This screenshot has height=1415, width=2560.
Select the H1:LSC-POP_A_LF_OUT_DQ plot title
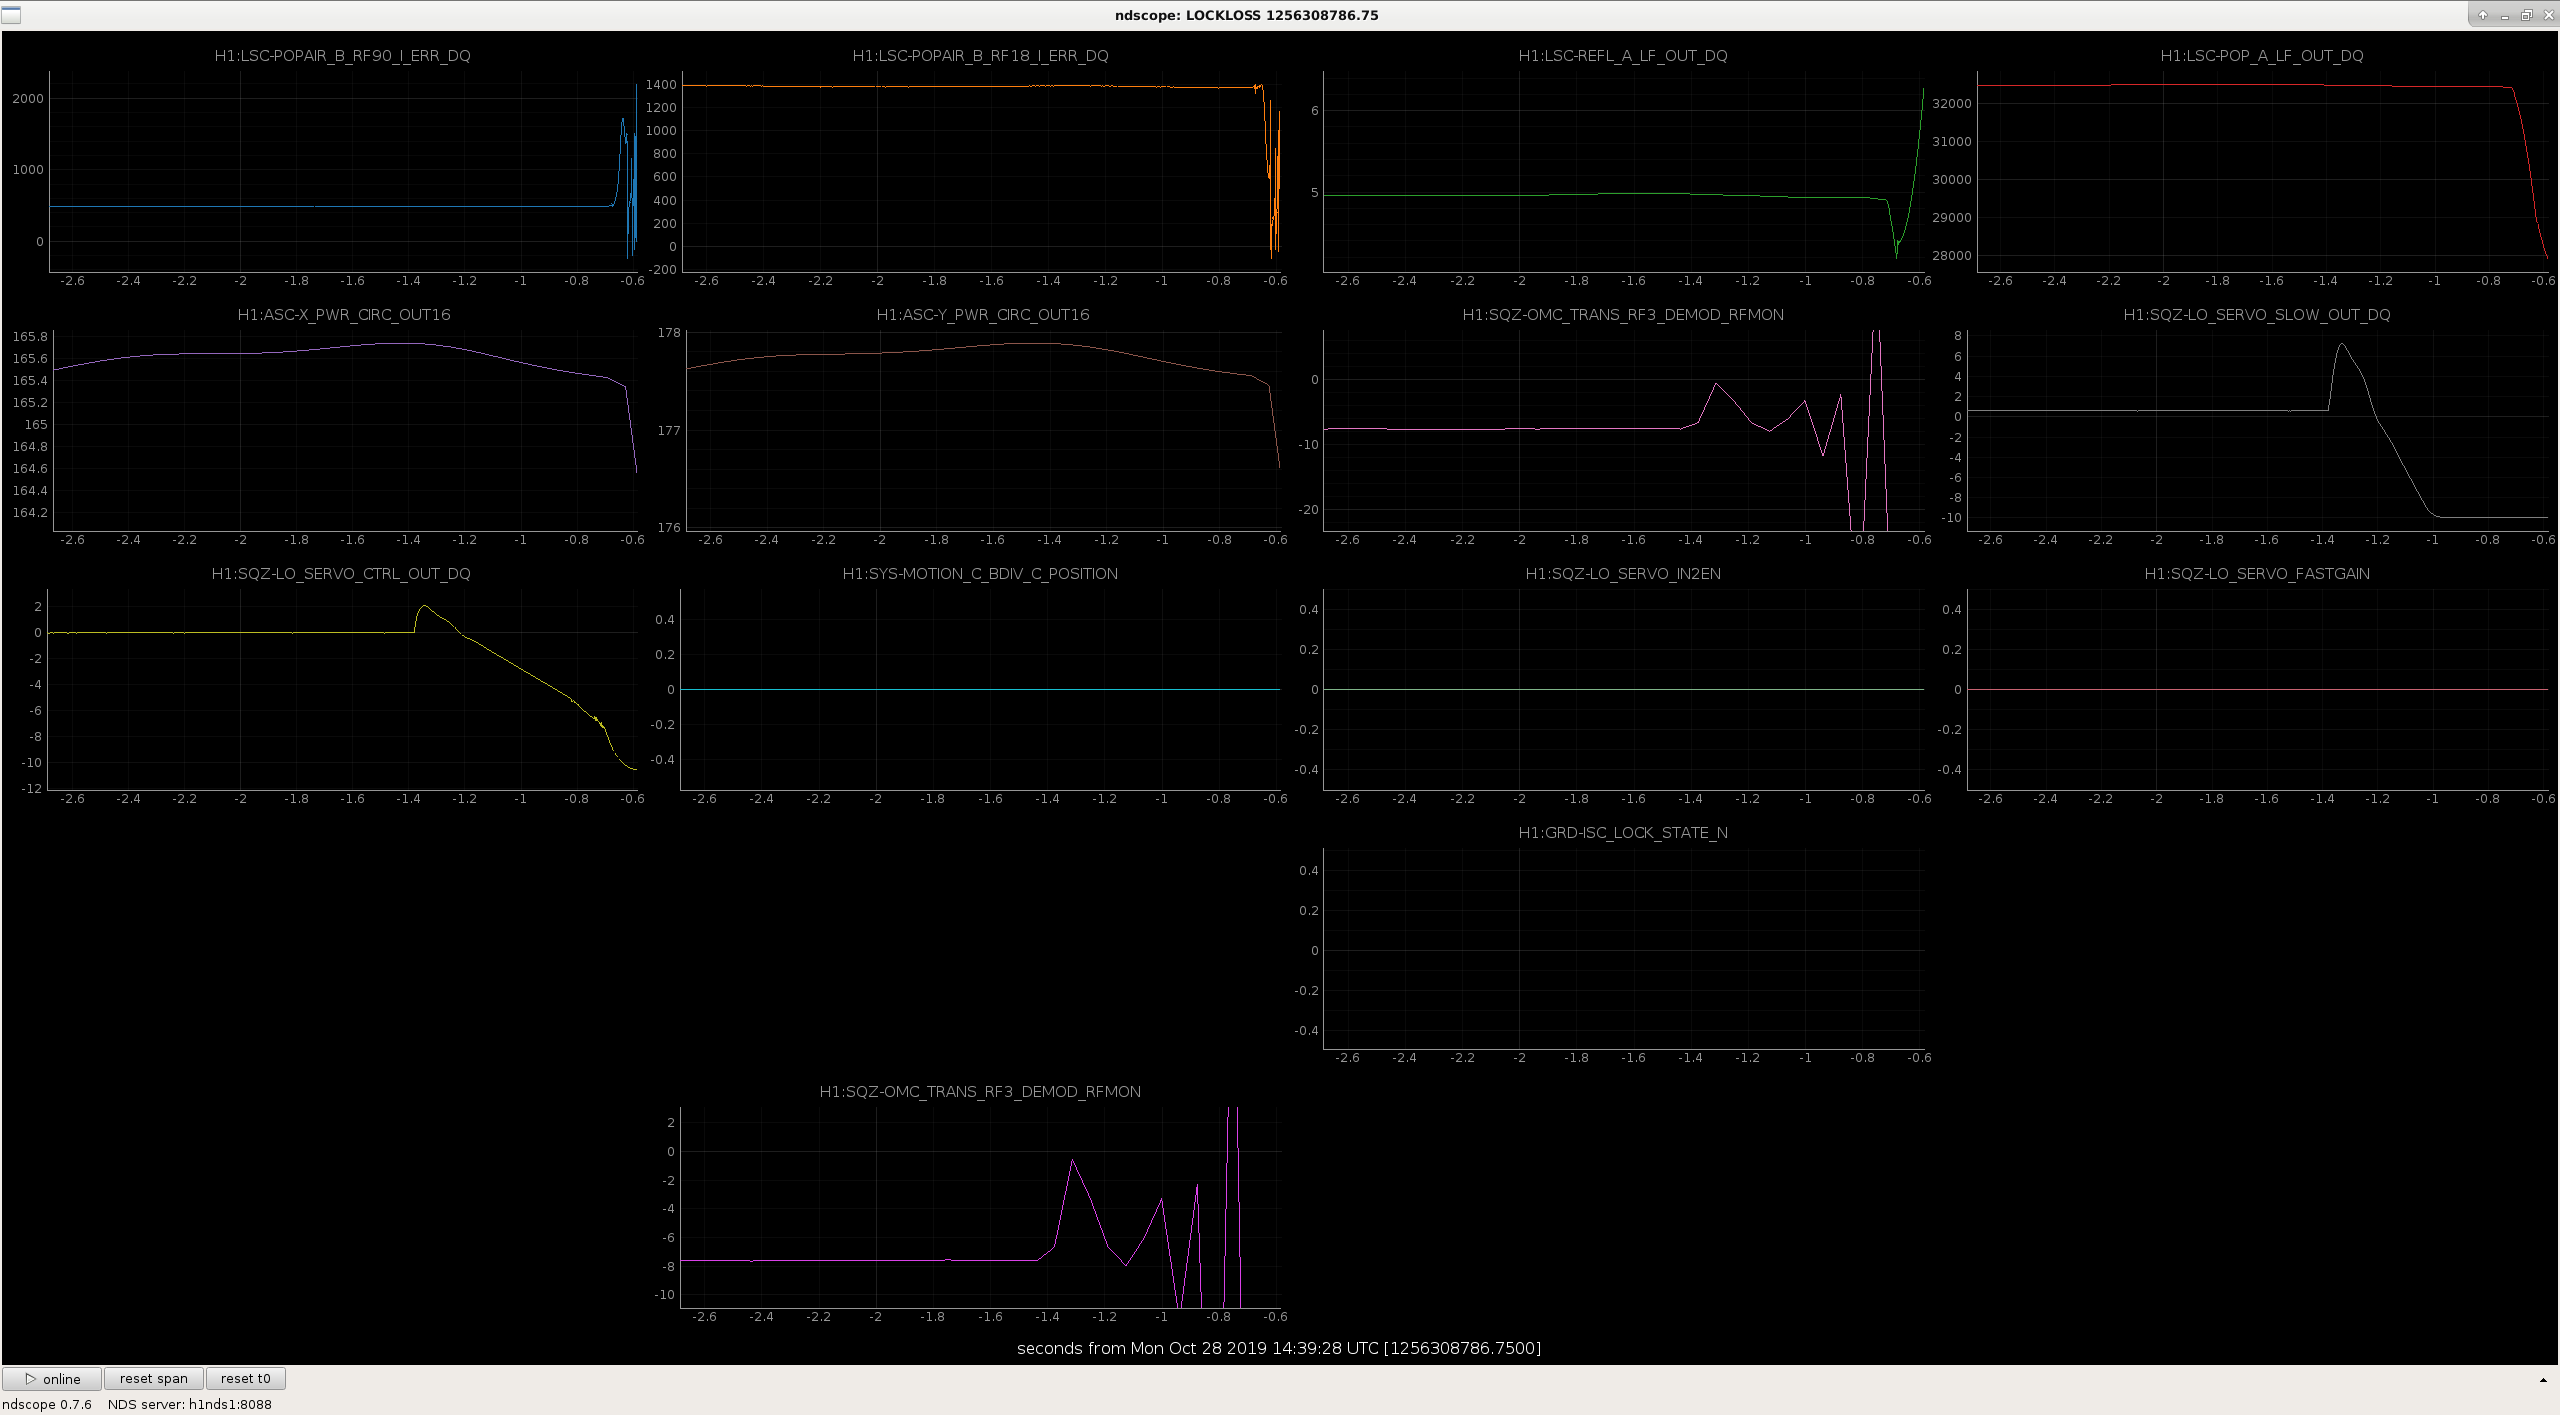point(2262,56)
